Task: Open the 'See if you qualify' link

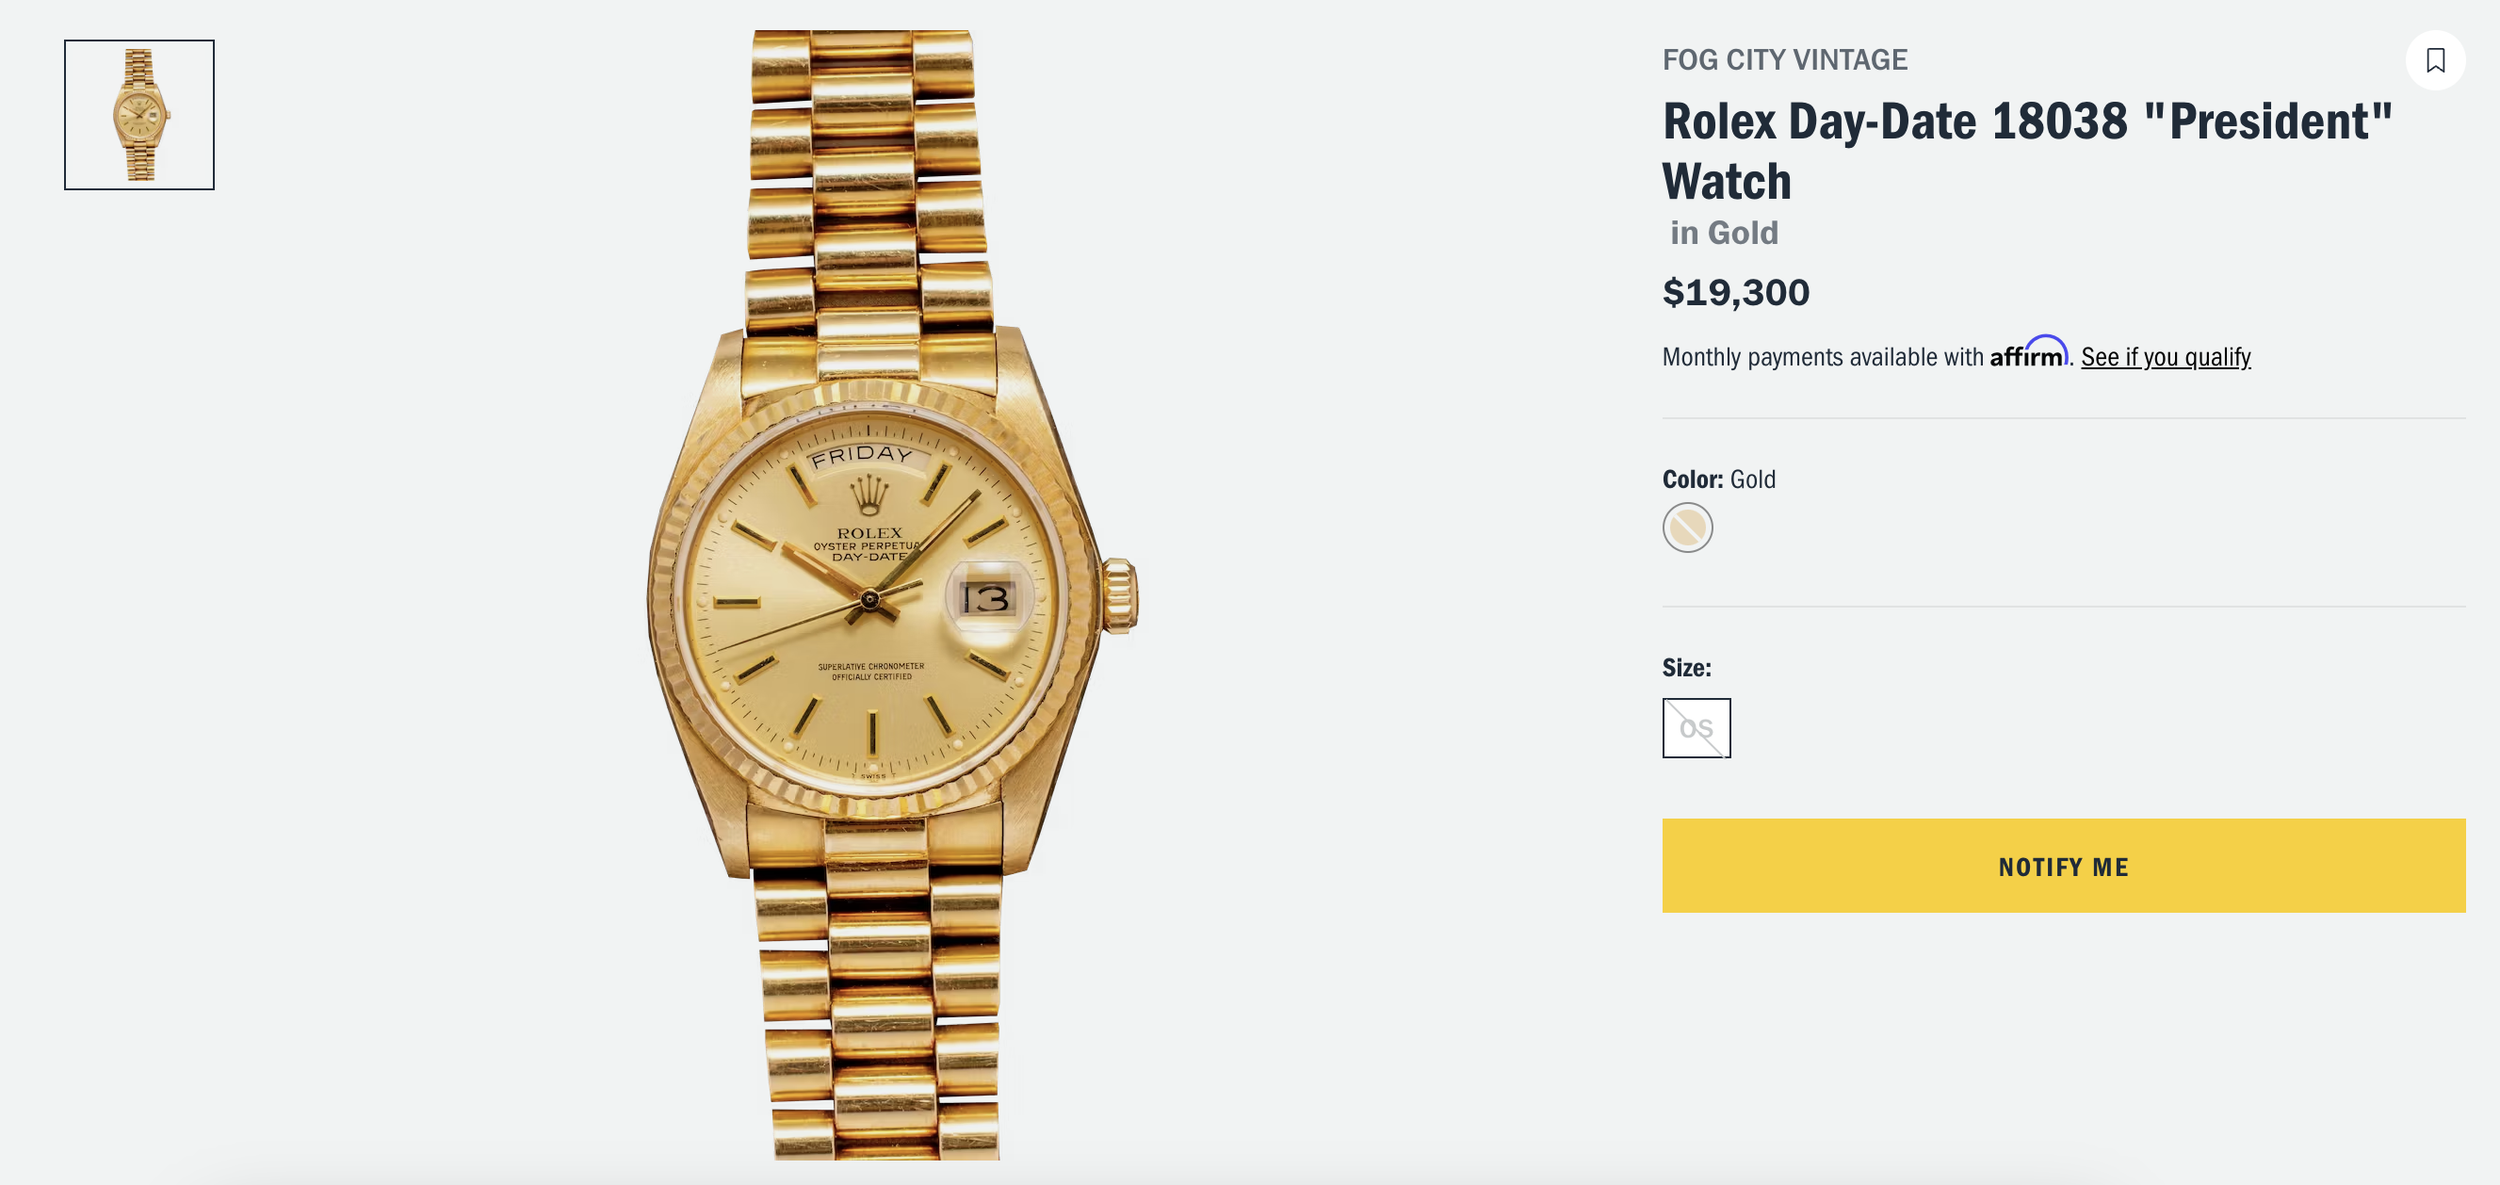Action: click(2165, 357)
